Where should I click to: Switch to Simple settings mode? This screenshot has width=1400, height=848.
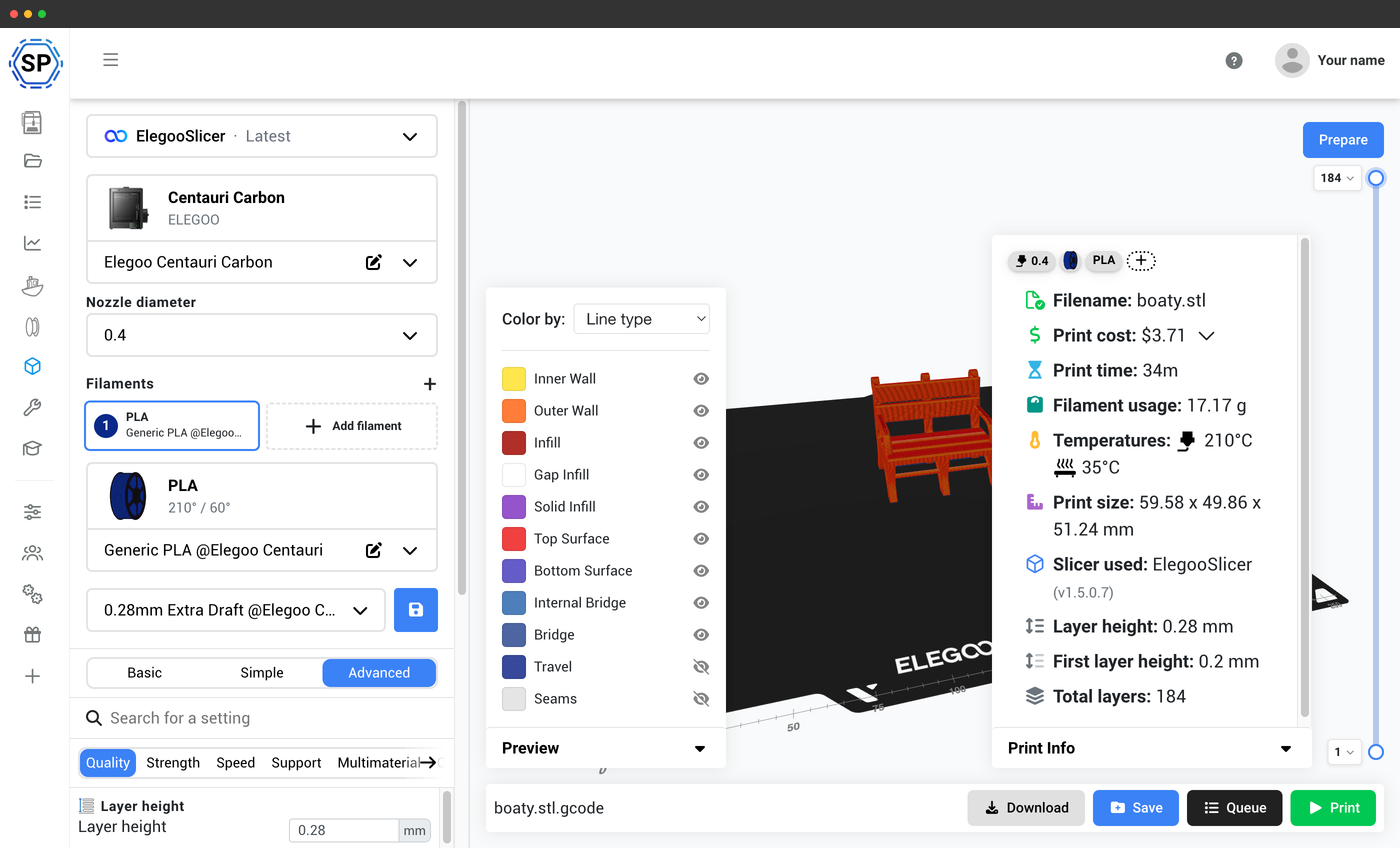(x=262, y=673)
